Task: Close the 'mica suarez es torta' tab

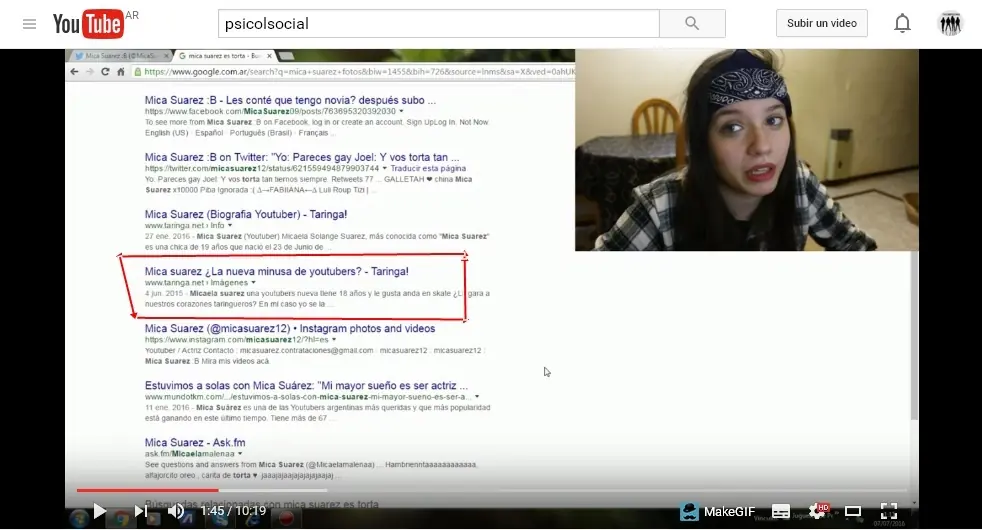Action: tap(269, 56)
